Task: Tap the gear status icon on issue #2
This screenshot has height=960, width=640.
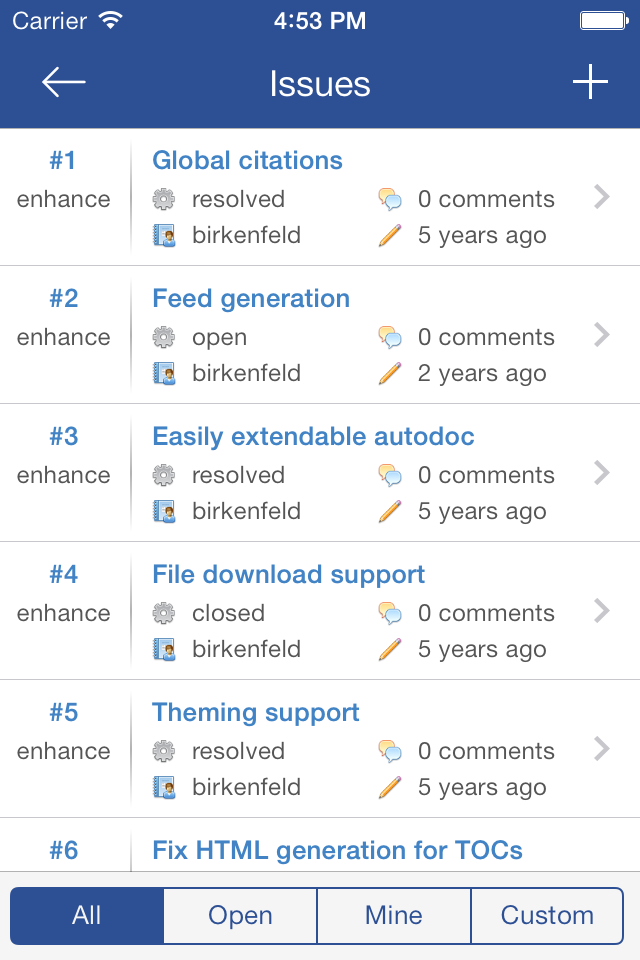Action: click(164, 337)
